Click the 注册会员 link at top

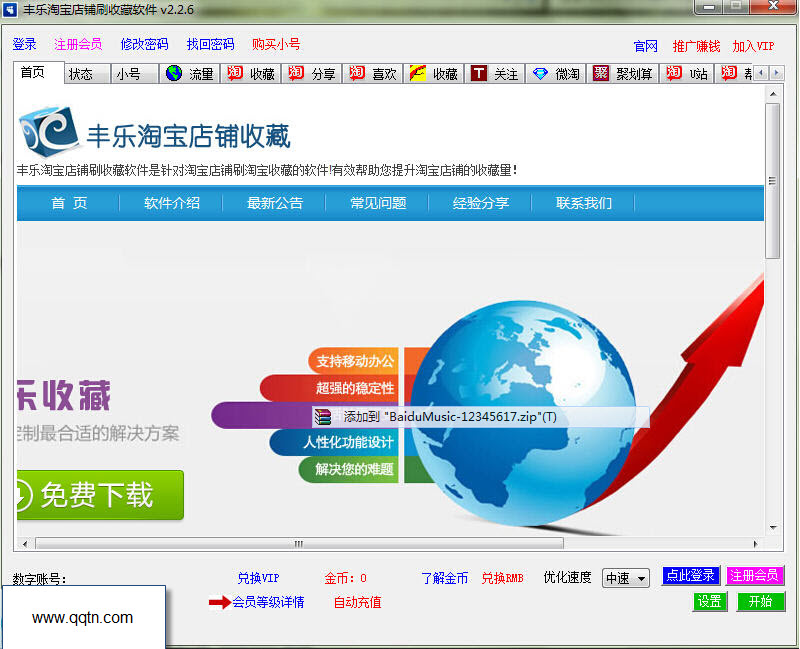(78, 44)
